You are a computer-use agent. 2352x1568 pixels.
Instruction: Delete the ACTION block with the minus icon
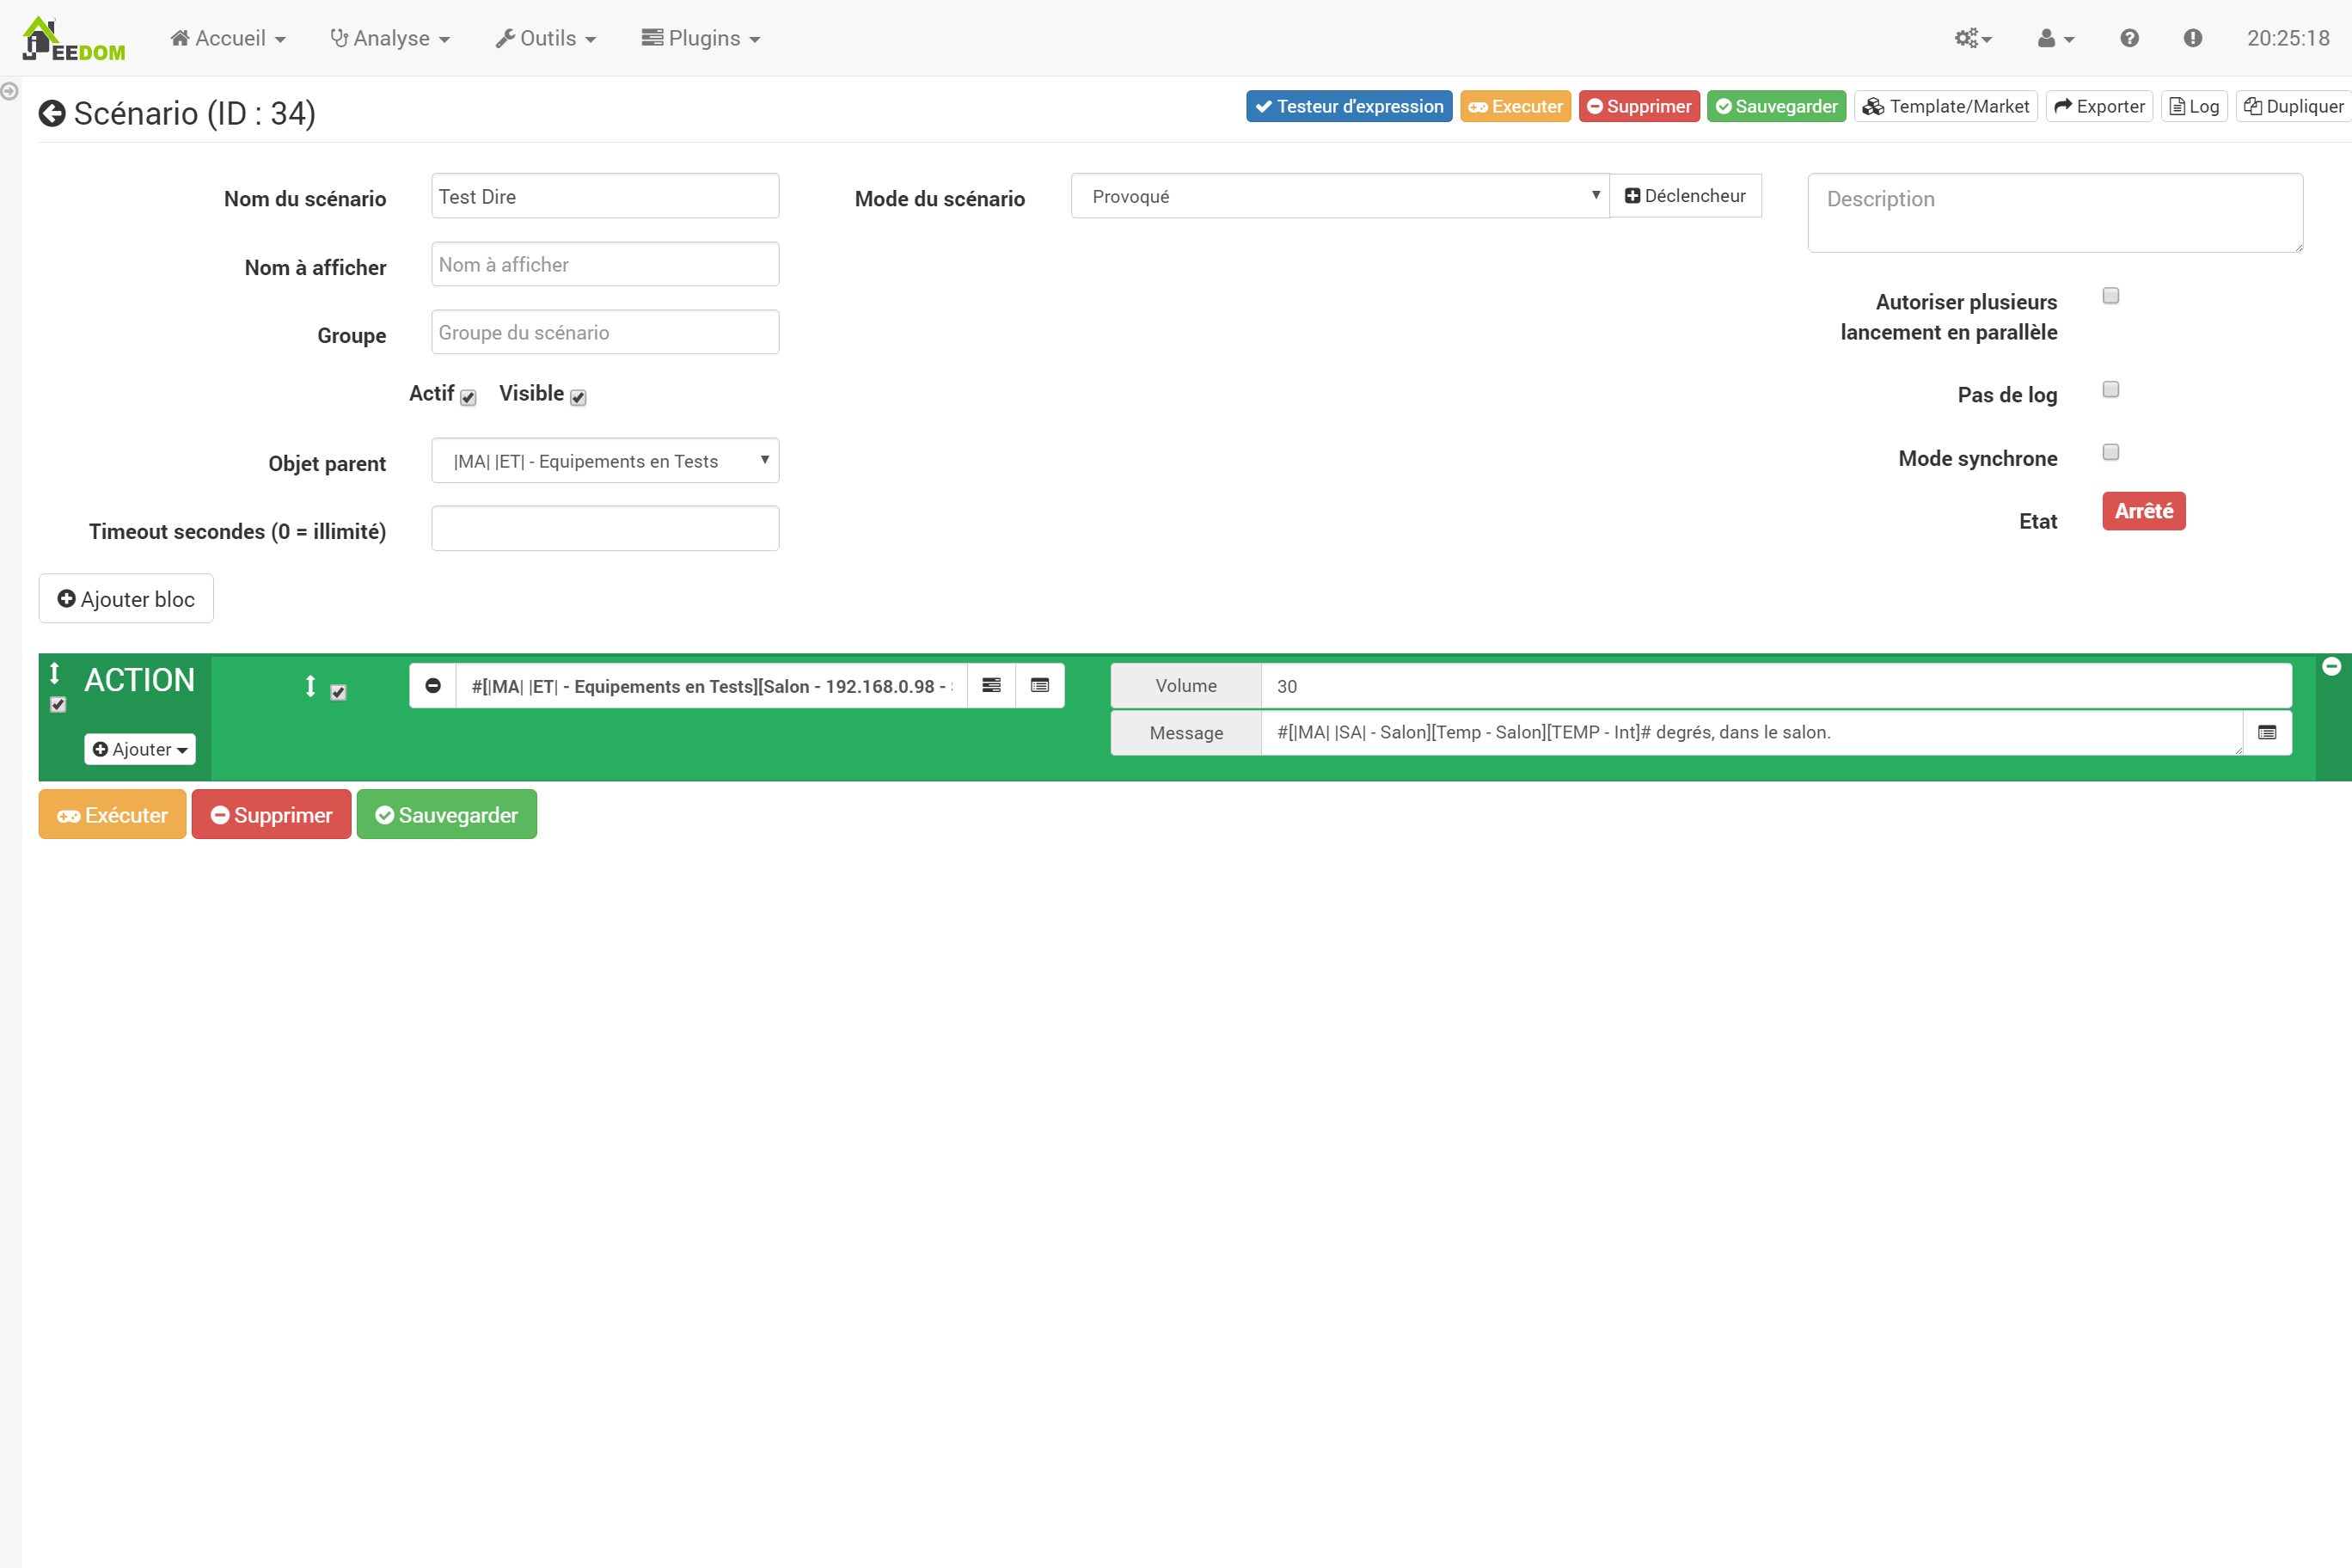tap(2331, 666)
